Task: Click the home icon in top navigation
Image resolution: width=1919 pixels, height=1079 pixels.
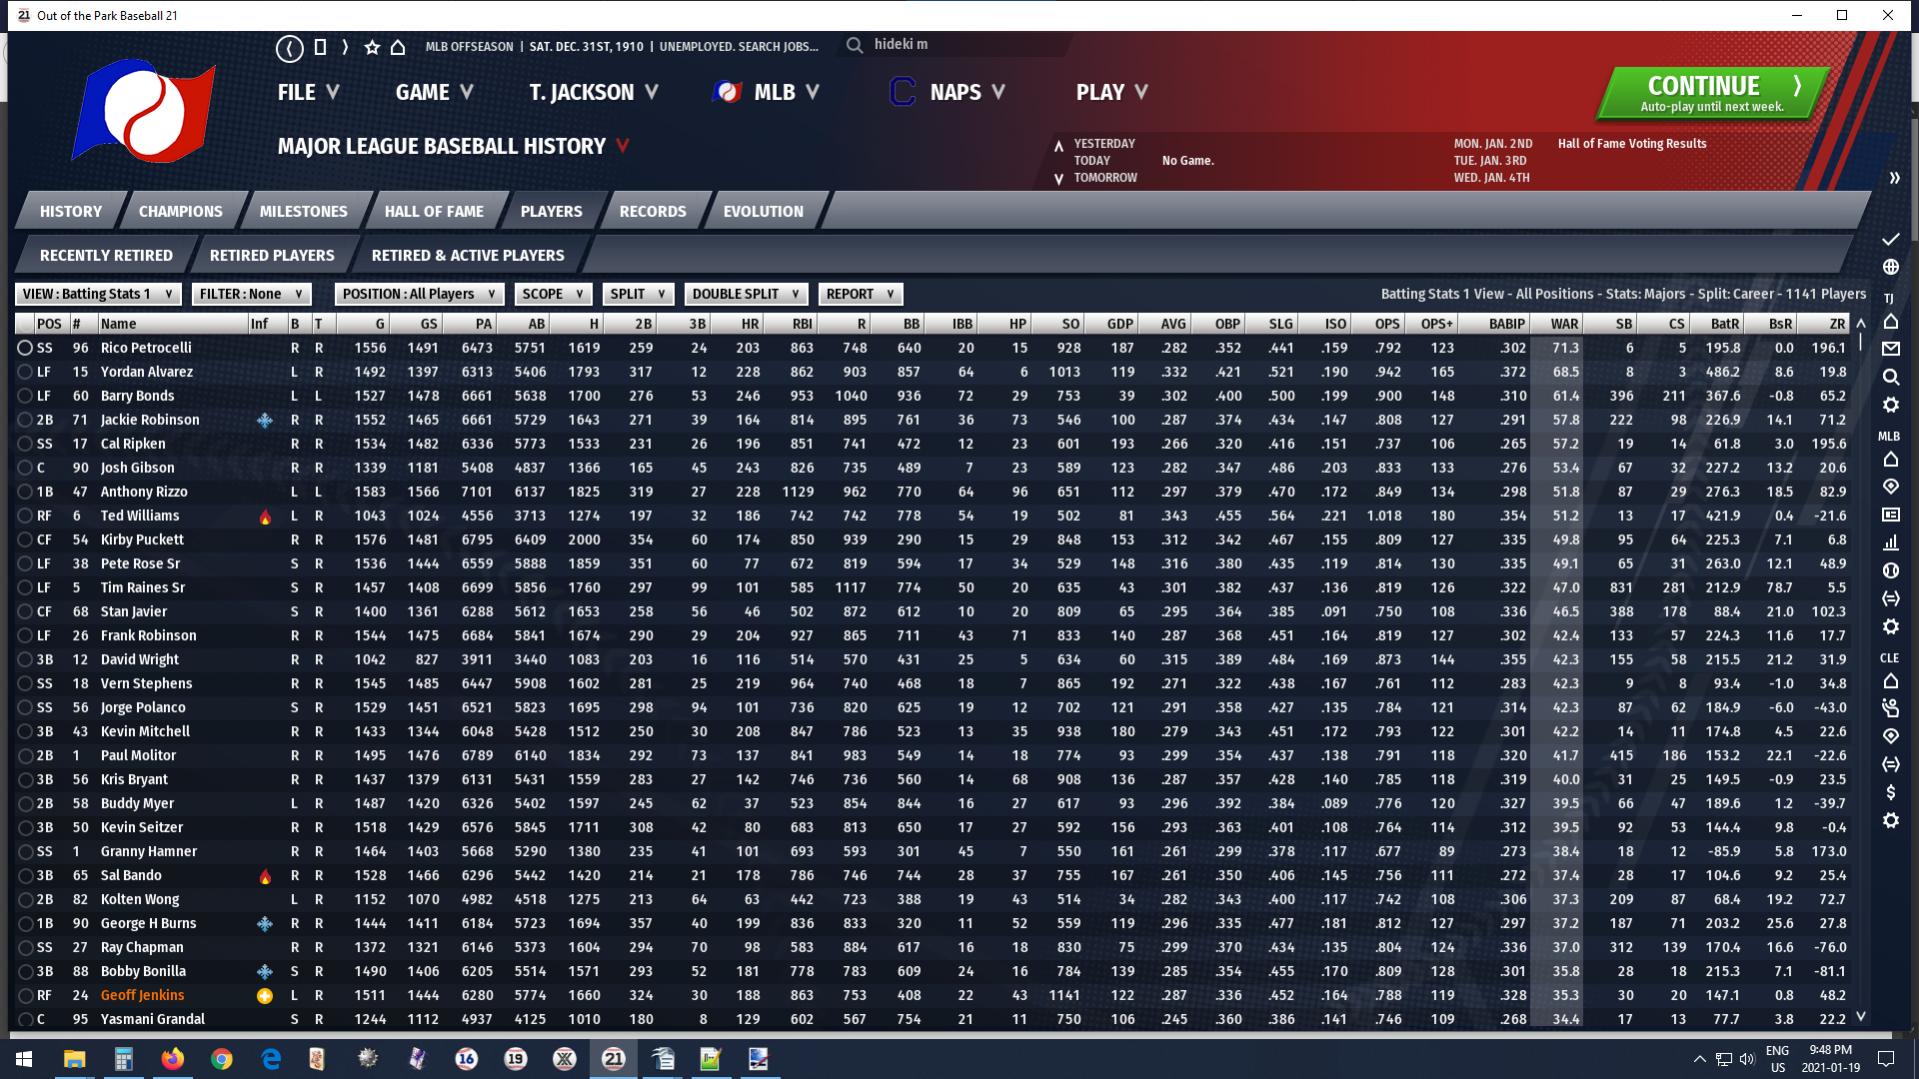Action: pos(398,47)
